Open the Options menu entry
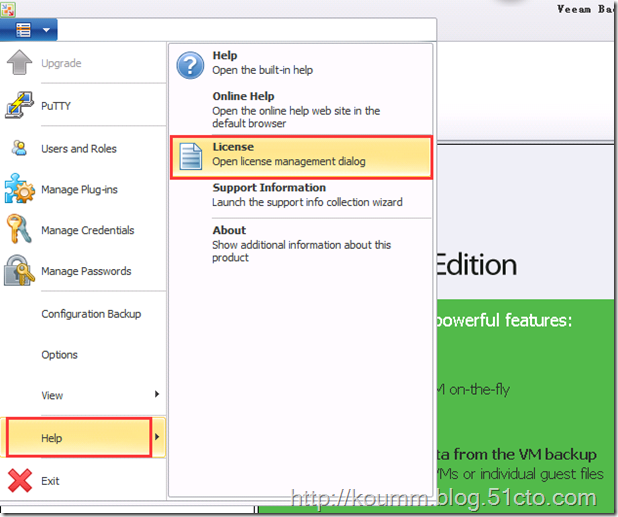The height and width of the screenshot is (517, 618). 83,355
